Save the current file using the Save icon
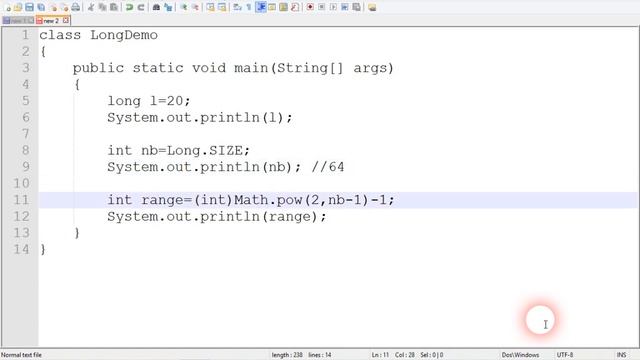This screenshot has height=360, width=640. coord(29,7)
